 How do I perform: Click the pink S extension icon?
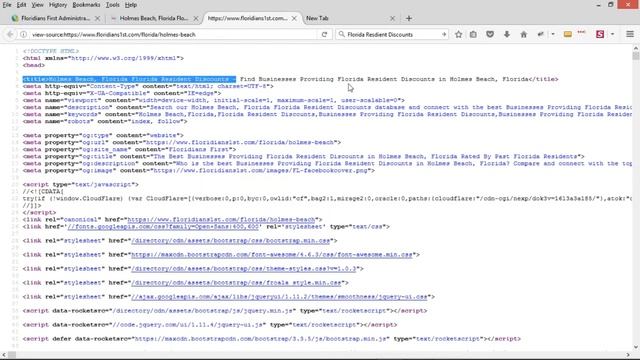(600, 35)
